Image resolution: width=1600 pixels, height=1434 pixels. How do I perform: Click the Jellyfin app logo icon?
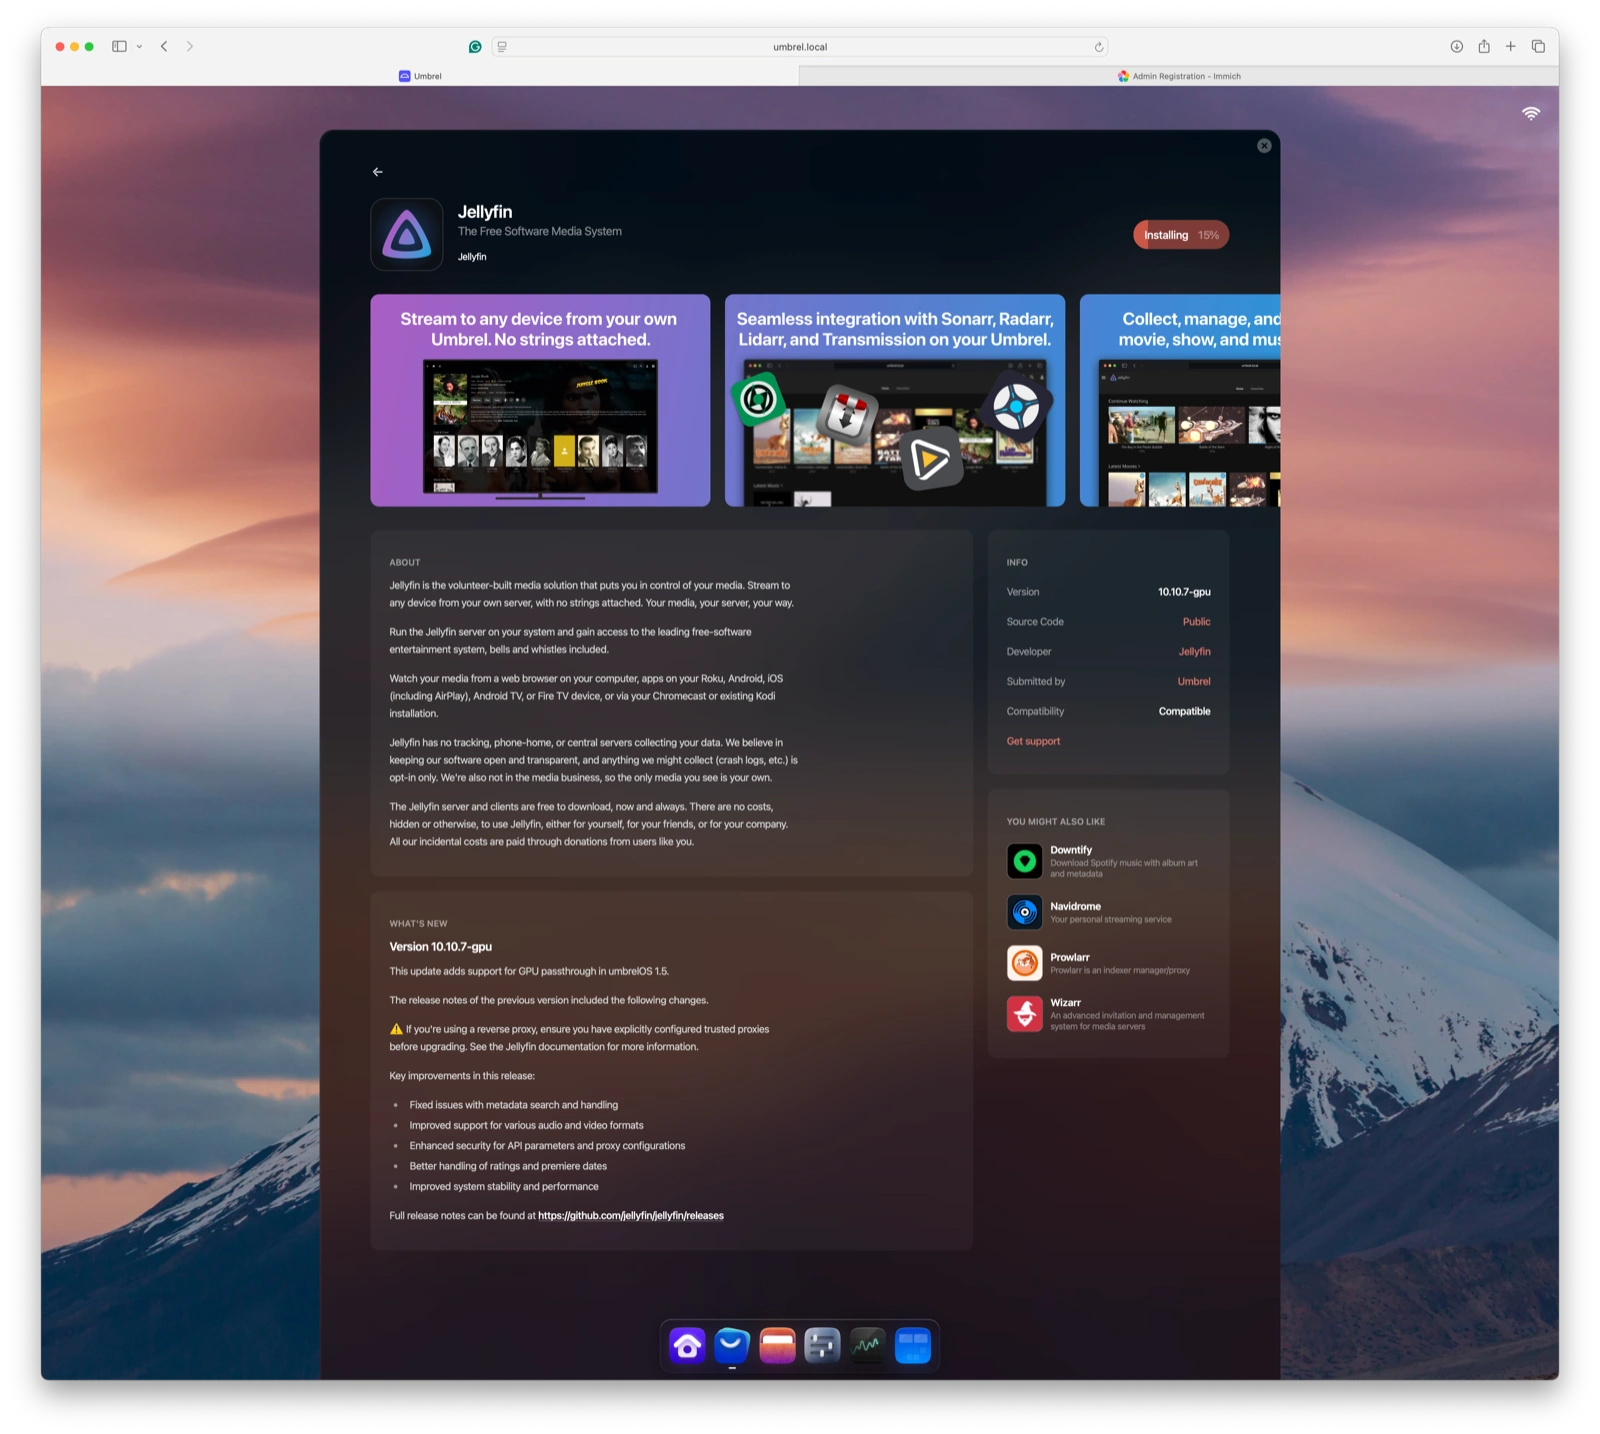406,234
